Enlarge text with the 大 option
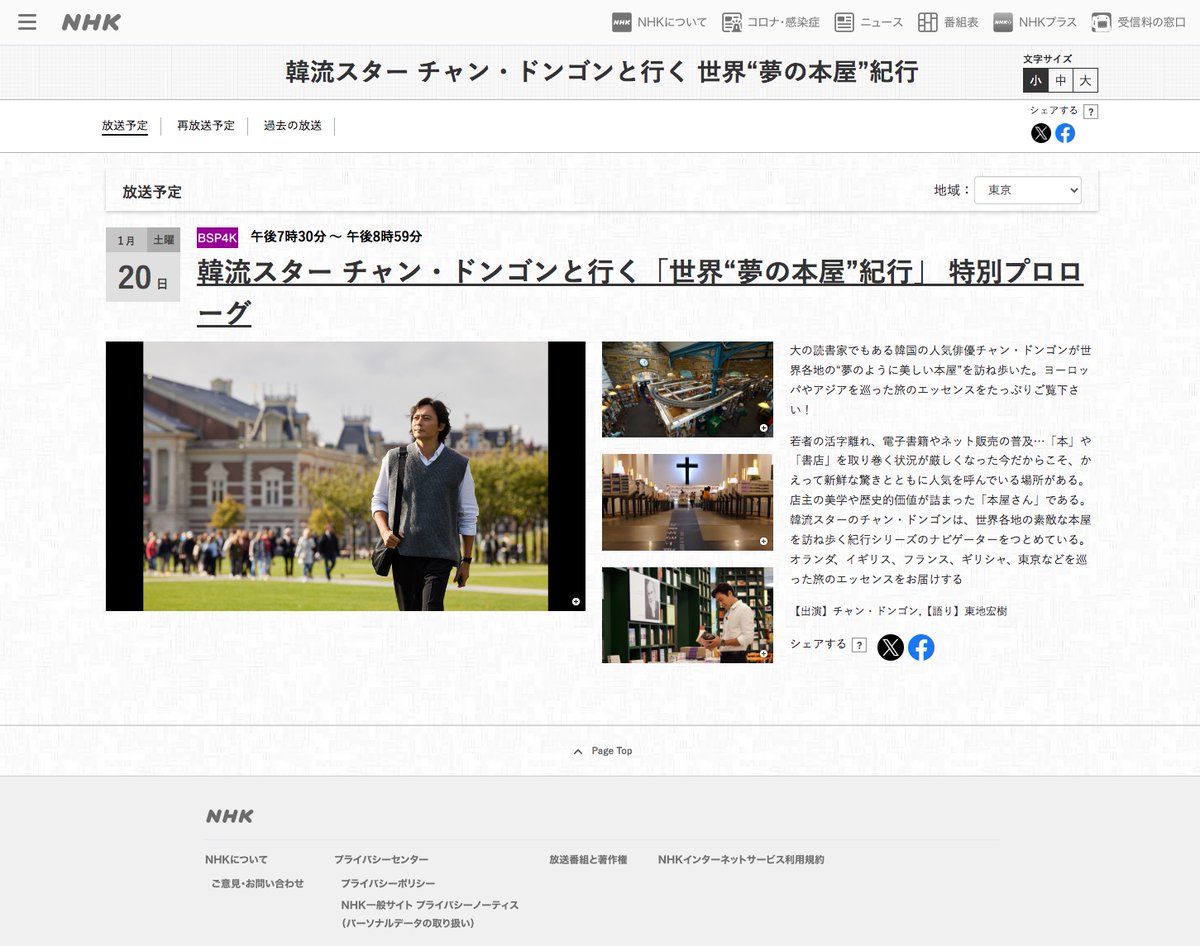This screenshot has height=946, width=1200. (1086, 80)
